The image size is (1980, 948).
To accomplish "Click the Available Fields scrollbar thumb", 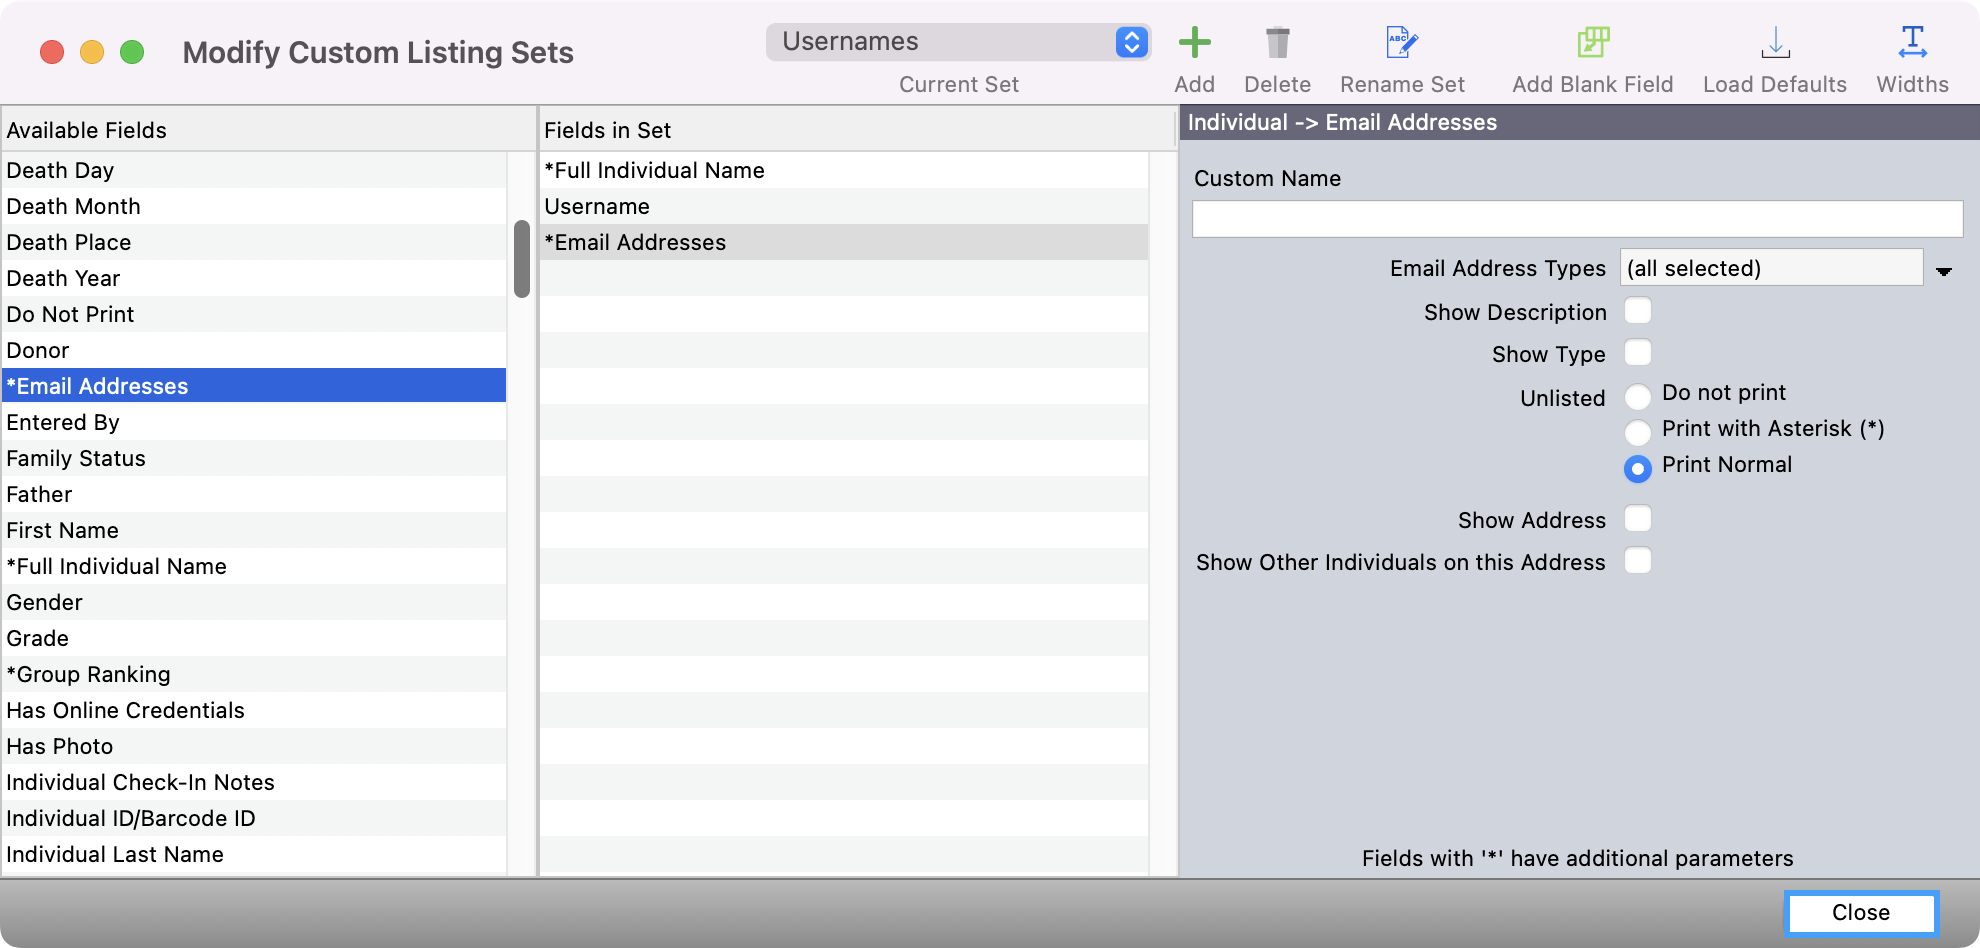I will click(521, 259).
